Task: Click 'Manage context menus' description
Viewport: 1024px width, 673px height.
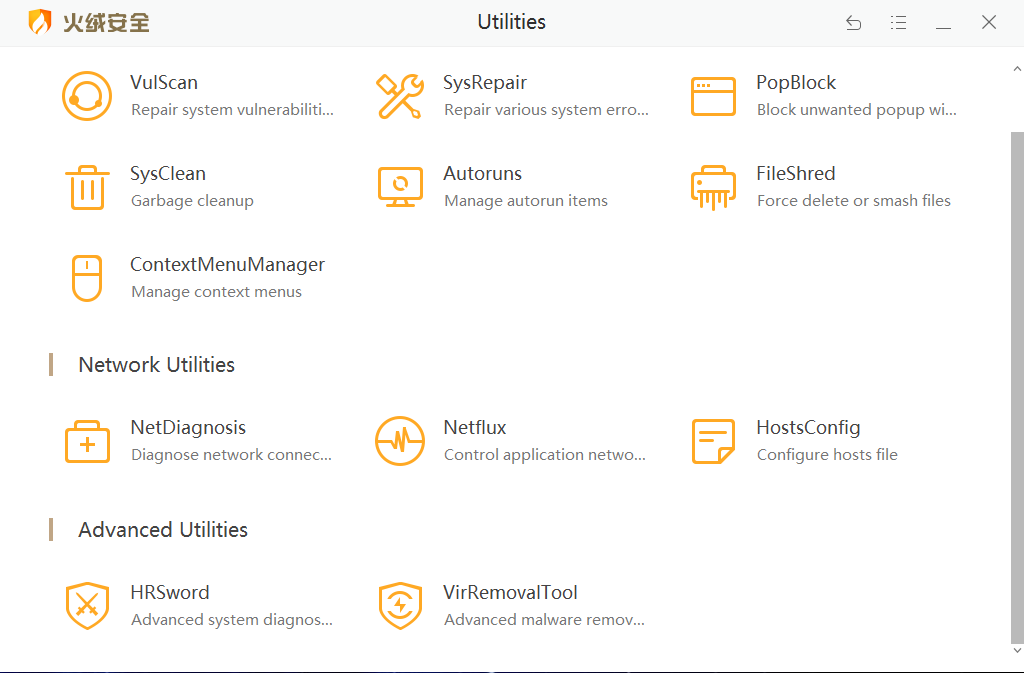Action: (x=216, y=292)
